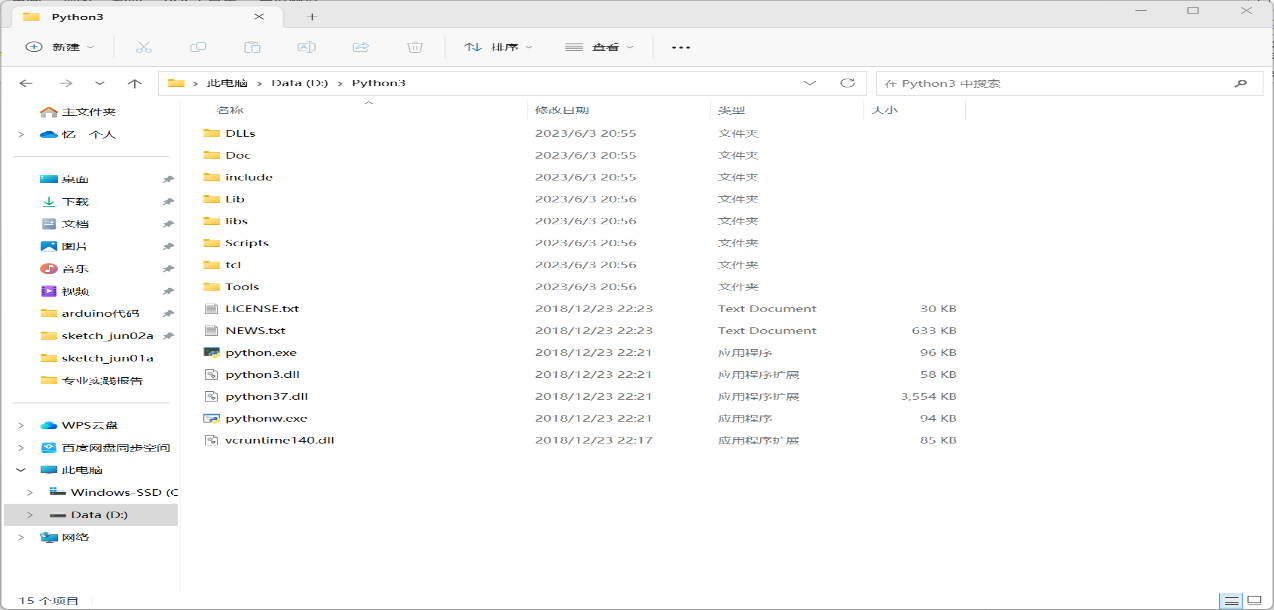The width and height of the screenshot is (1274, 610).
Task: Click Data (D:) in the address breadcrumb
Action: (x=300, y=83)
